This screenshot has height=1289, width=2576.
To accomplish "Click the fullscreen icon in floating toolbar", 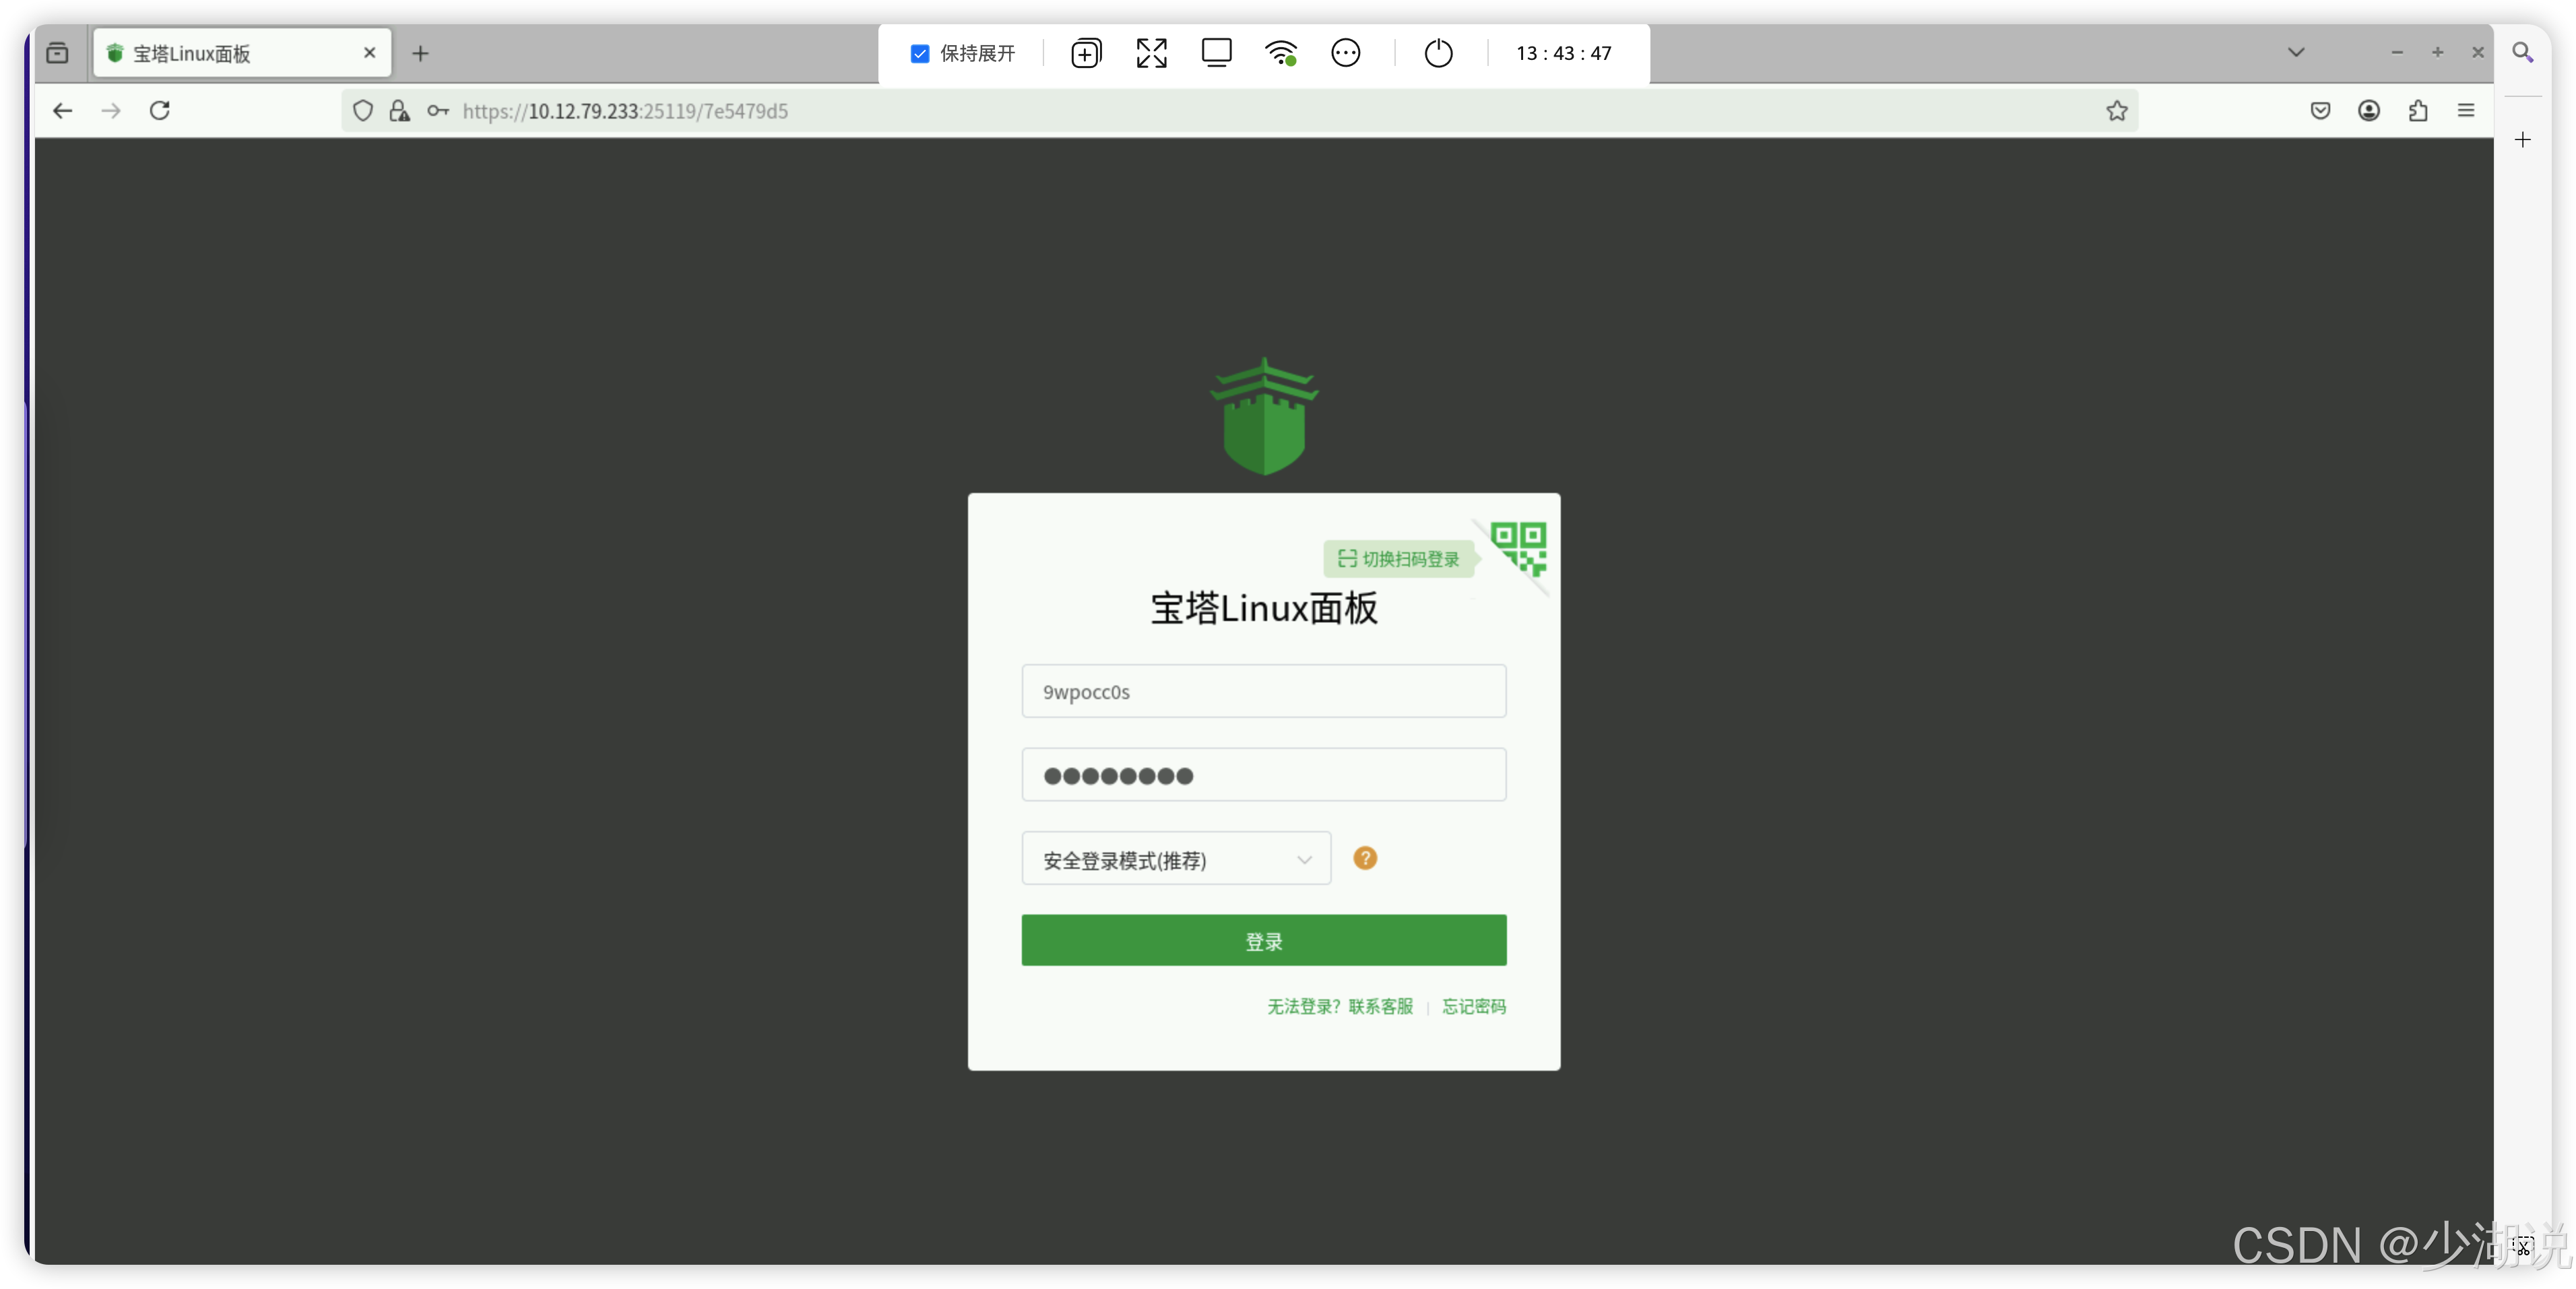I will pyautogui.click(x=1151, y=53).
